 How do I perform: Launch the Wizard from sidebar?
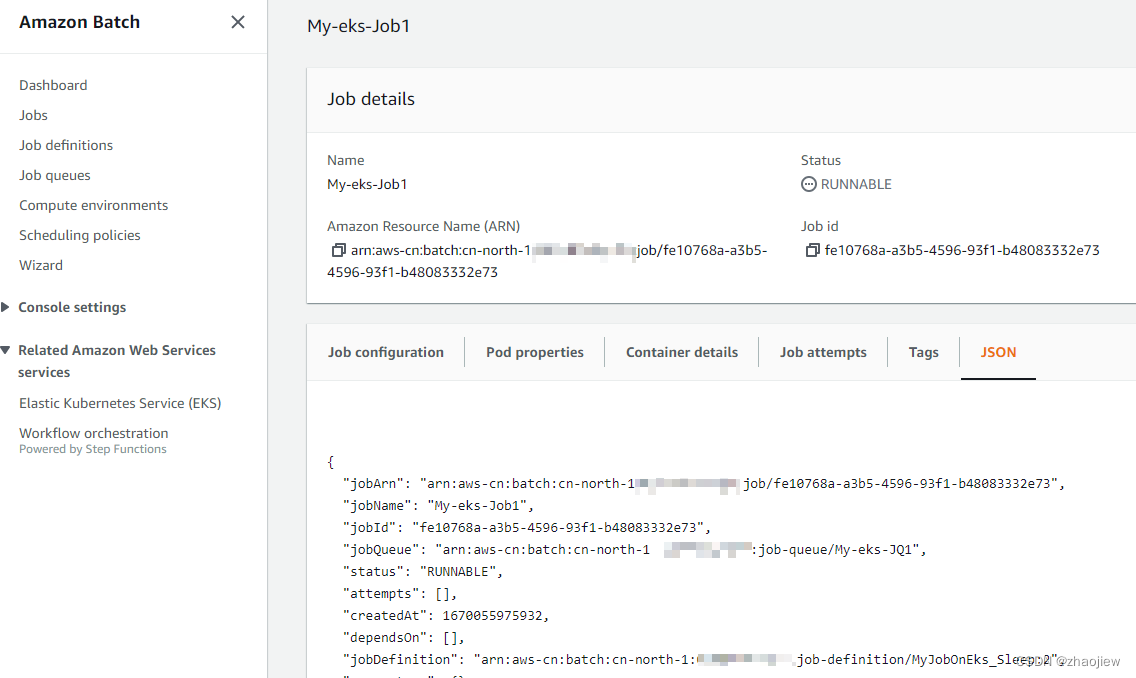tap(41, 265)
